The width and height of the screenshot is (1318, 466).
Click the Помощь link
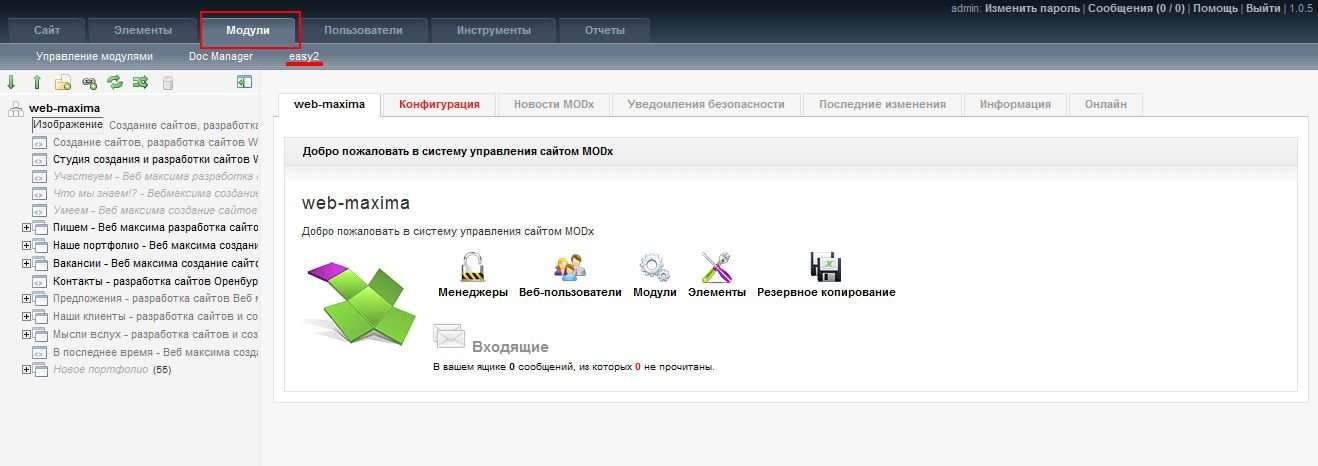1215,8
